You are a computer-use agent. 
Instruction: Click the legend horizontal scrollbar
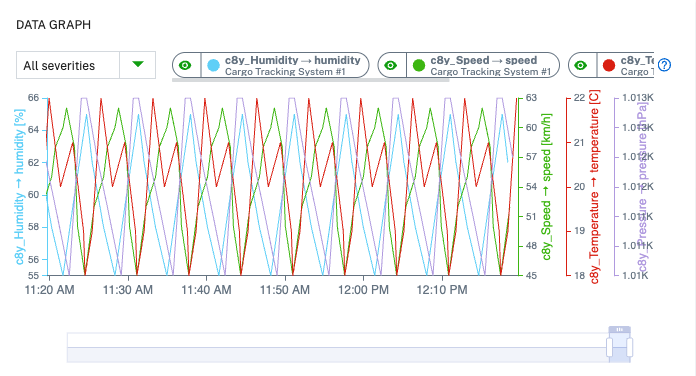click(x=310, y=80)
